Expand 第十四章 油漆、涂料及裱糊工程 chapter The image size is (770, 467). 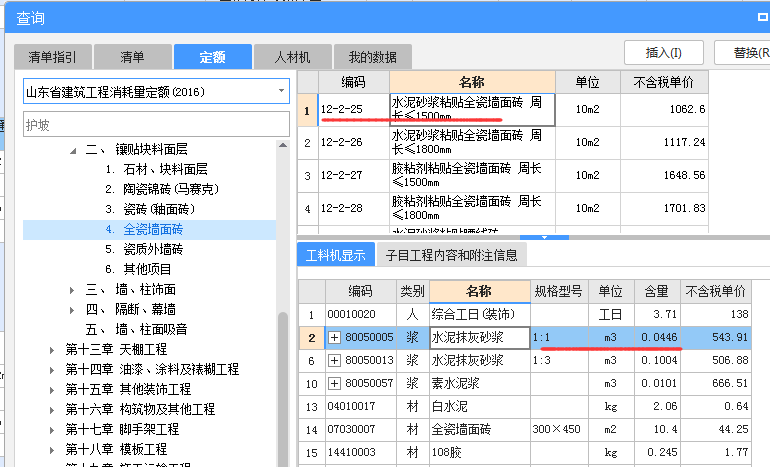pos(52,370)
